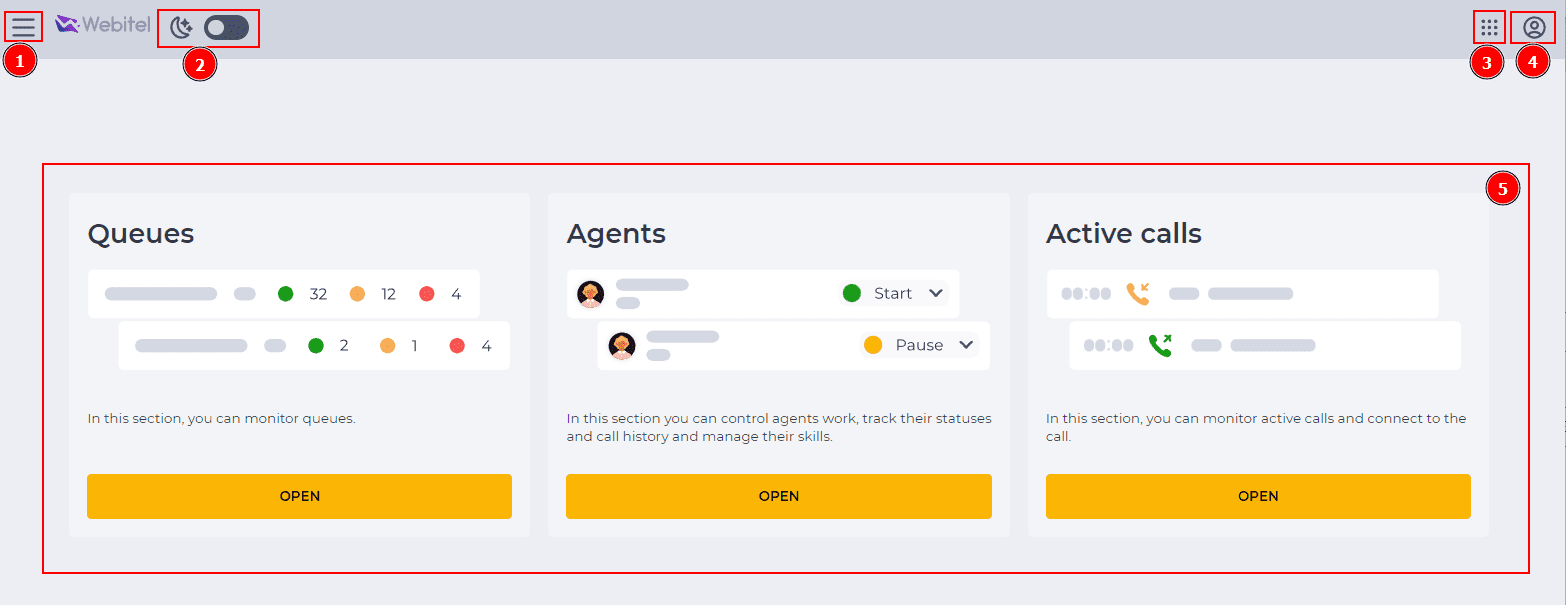Open the hamburger navigation menu
The width and height of the screenshot is (1566, 605).
tap(23, 27)
